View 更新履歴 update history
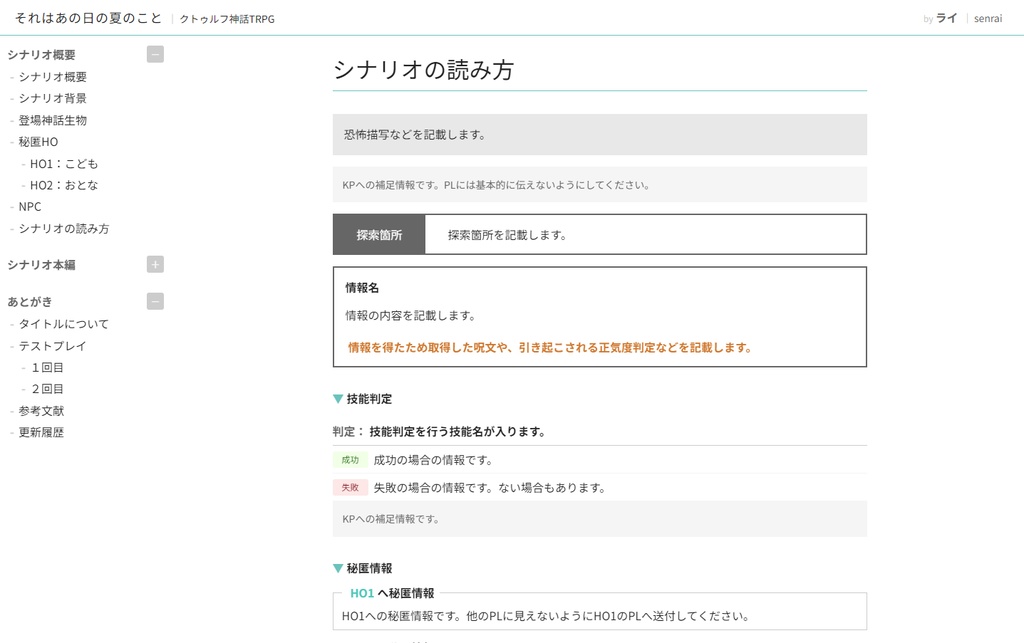The height and width of the screenshot is (643, 1024). tap(41, 433)
